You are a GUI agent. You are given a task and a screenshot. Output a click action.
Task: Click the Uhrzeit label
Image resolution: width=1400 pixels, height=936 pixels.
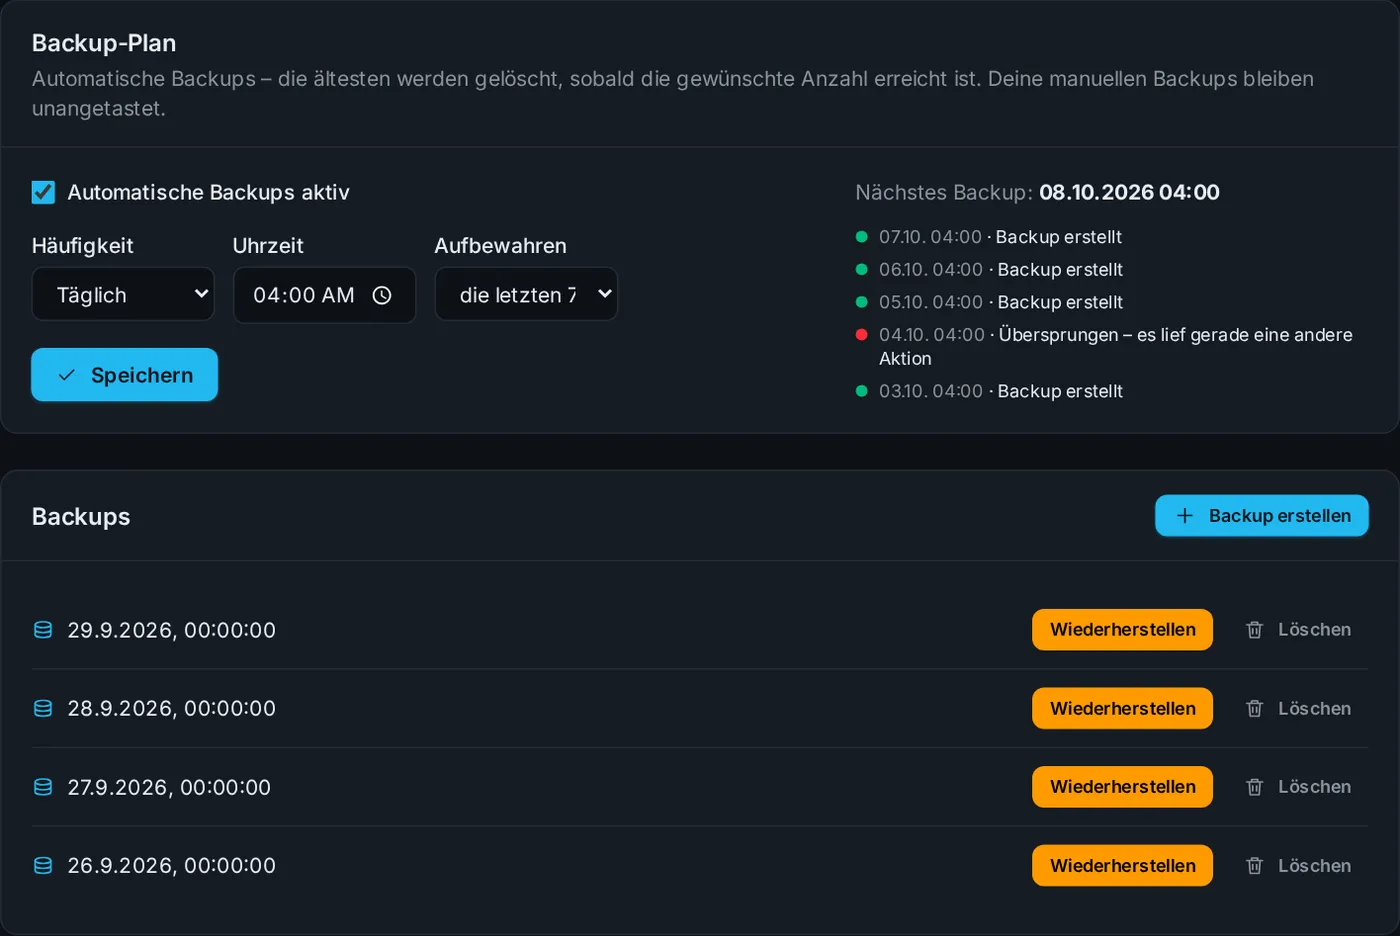pyautogui.click(x=268, y=246)
